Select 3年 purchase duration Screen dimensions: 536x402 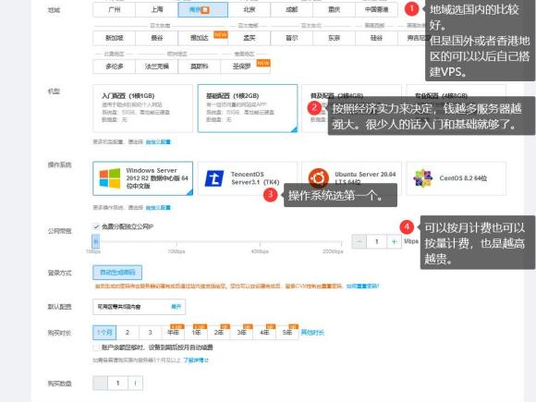pos(242,332)
